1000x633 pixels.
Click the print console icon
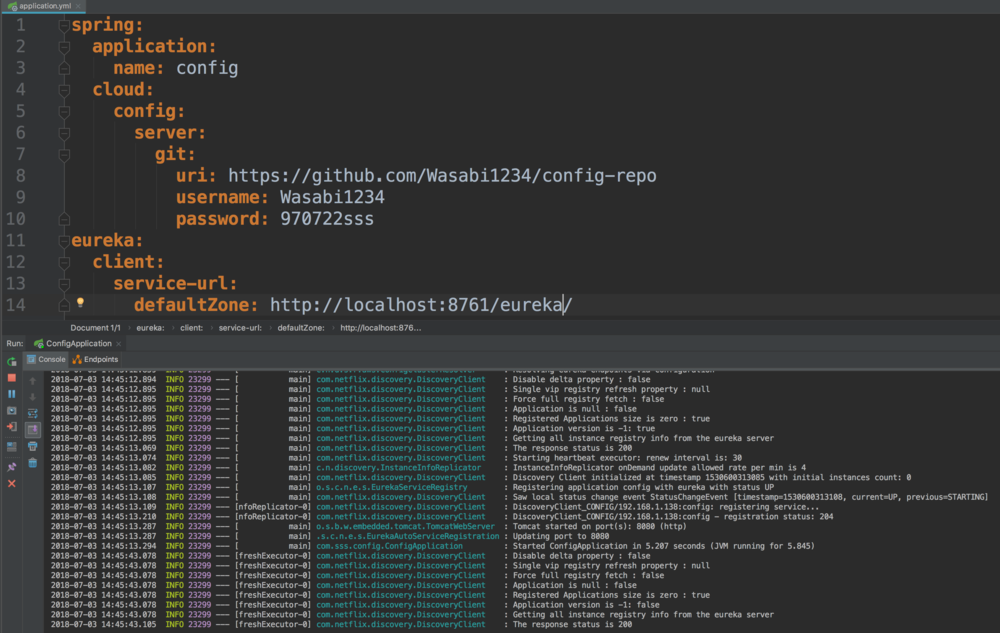[x=33, y=446]
